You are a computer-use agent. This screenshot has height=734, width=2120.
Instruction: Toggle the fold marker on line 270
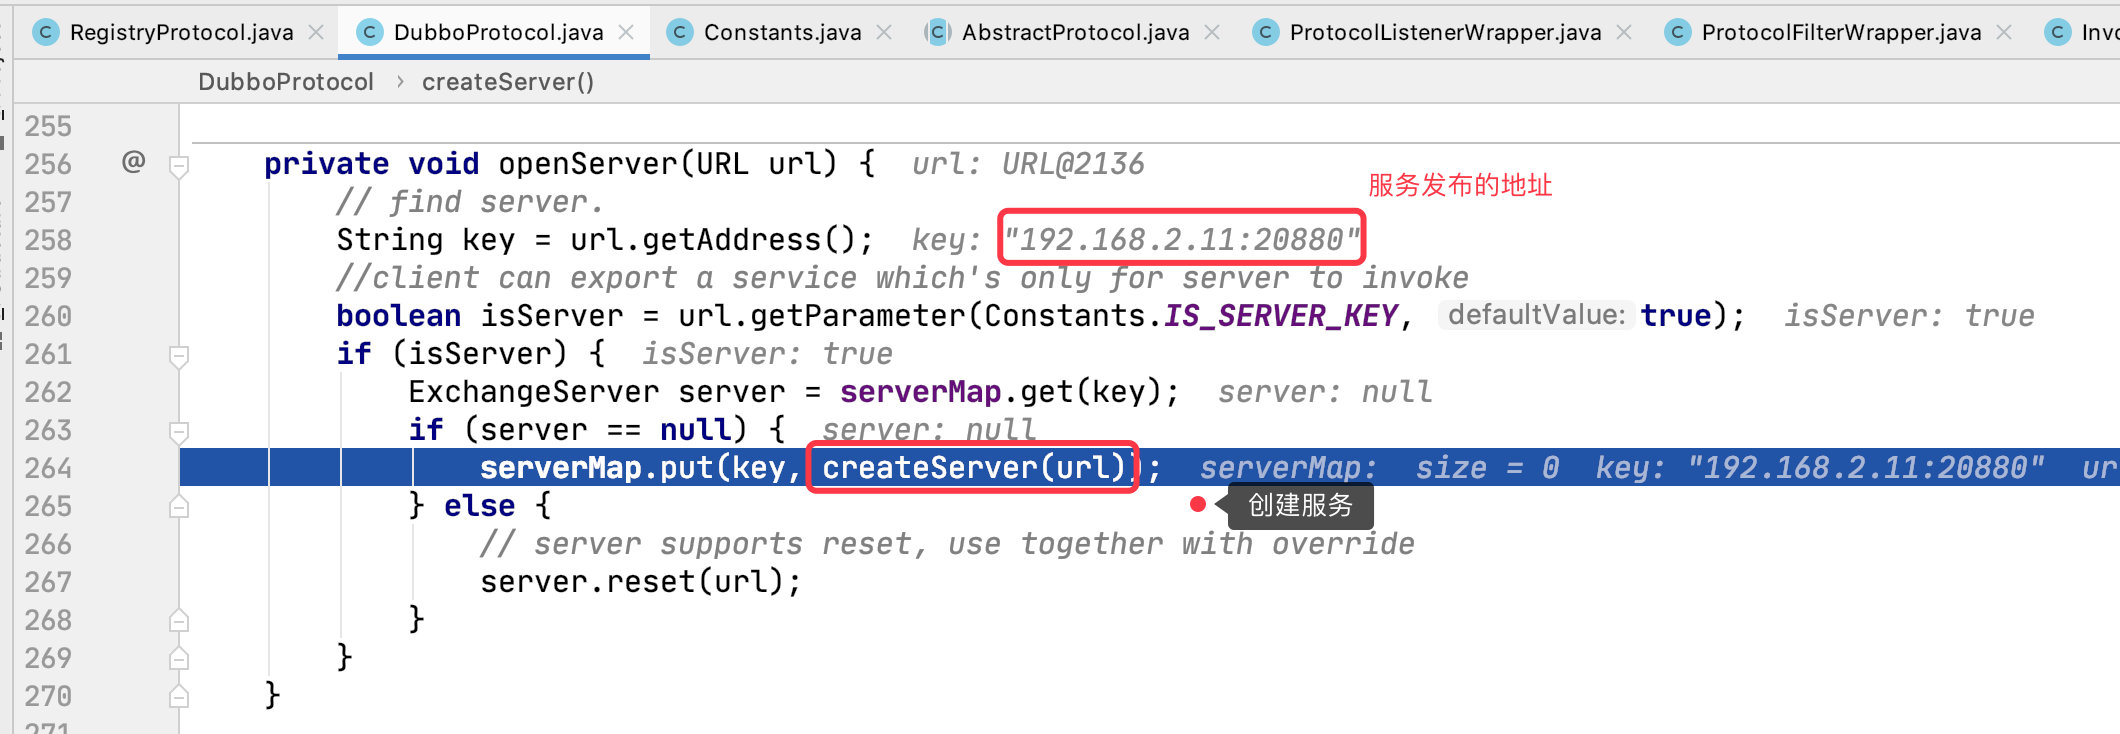(179, 697)
